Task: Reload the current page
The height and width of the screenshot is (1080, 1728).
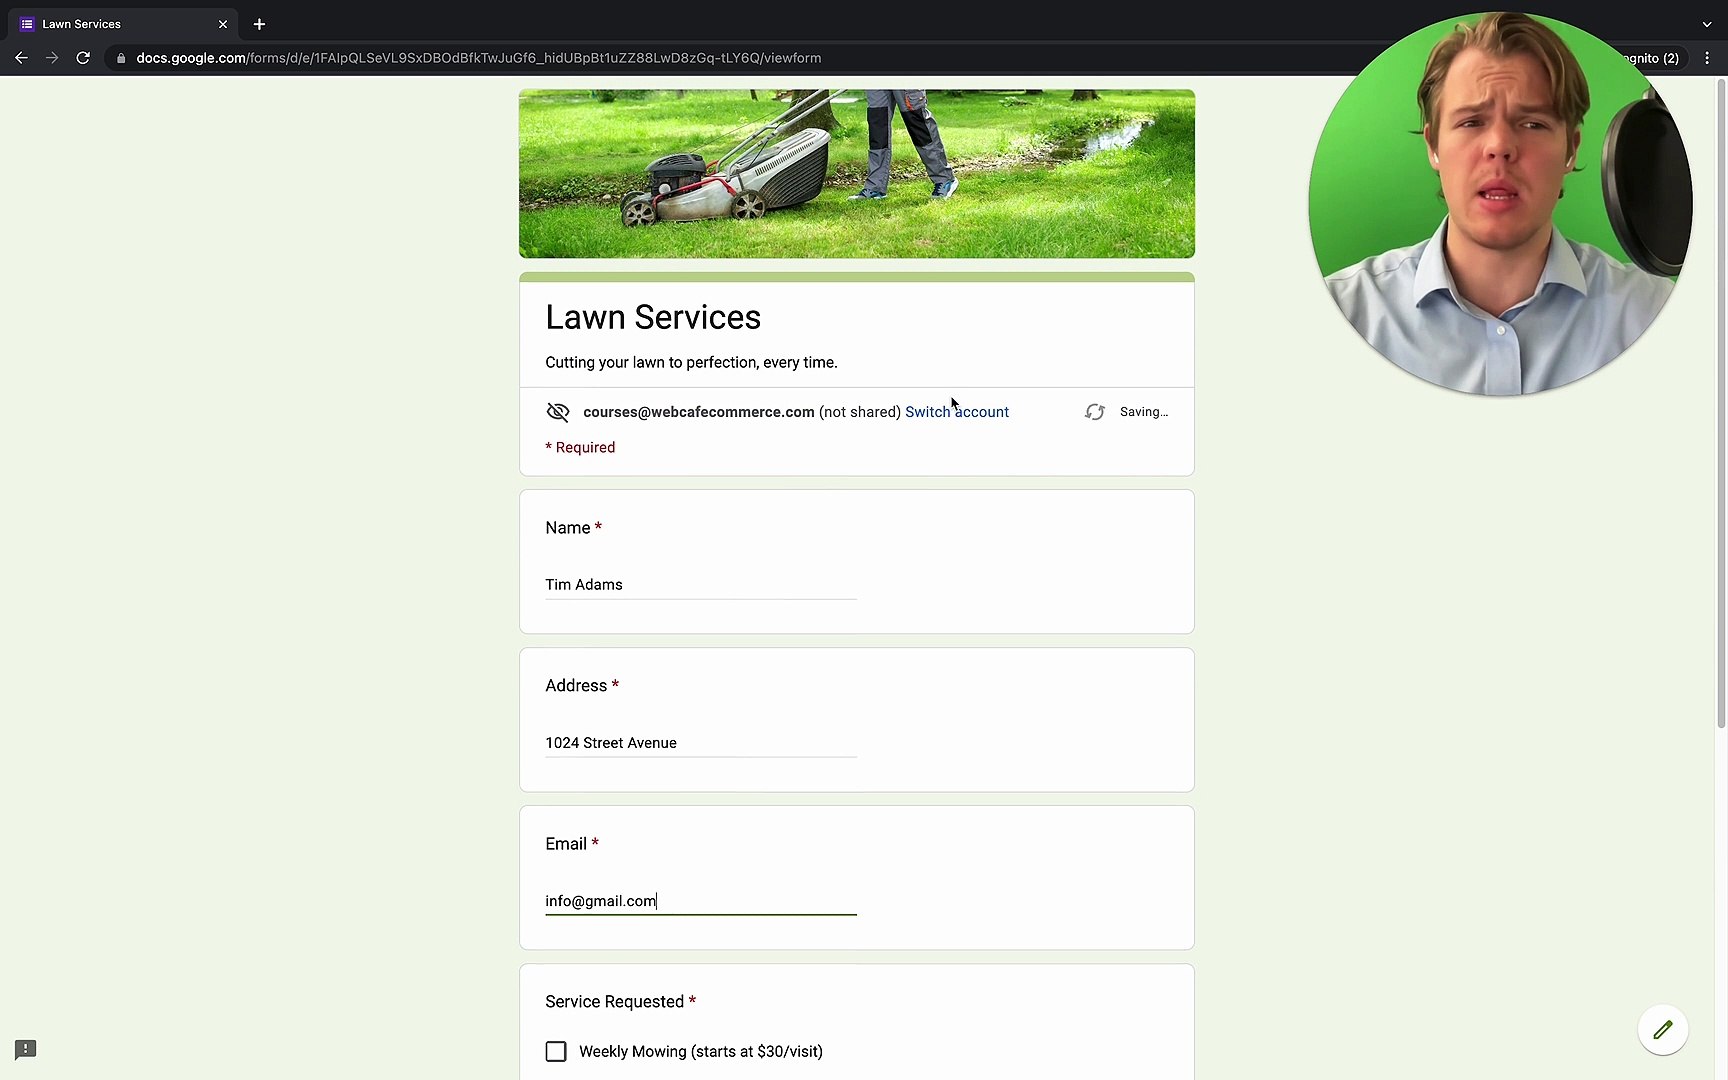Action: point(84,58)
